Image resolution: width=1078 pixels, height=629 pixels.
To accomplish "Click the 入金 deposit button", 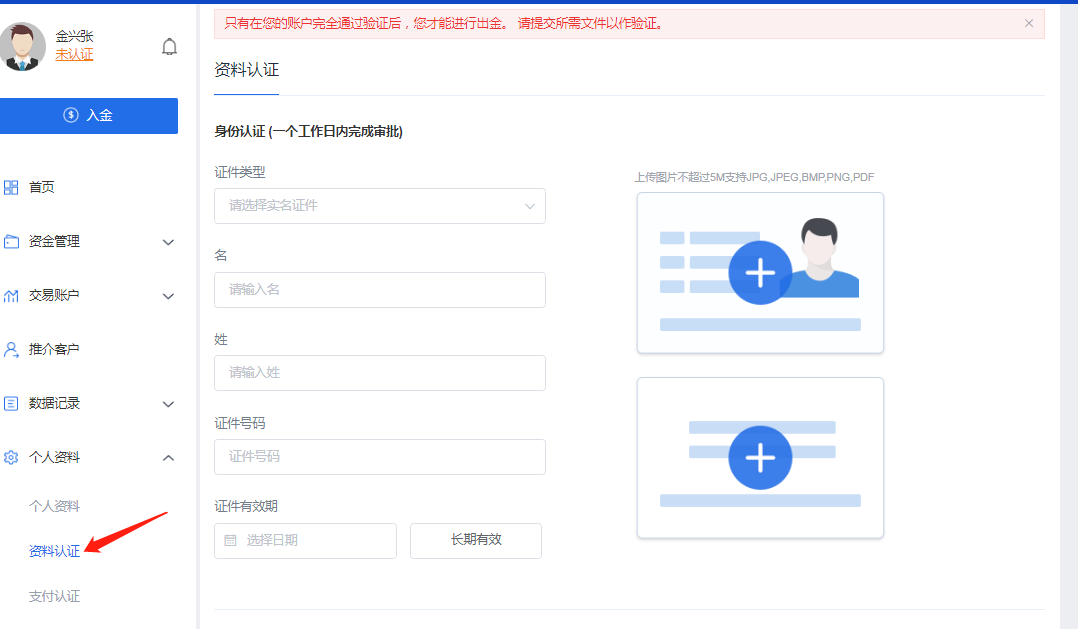I will [89, 115].
